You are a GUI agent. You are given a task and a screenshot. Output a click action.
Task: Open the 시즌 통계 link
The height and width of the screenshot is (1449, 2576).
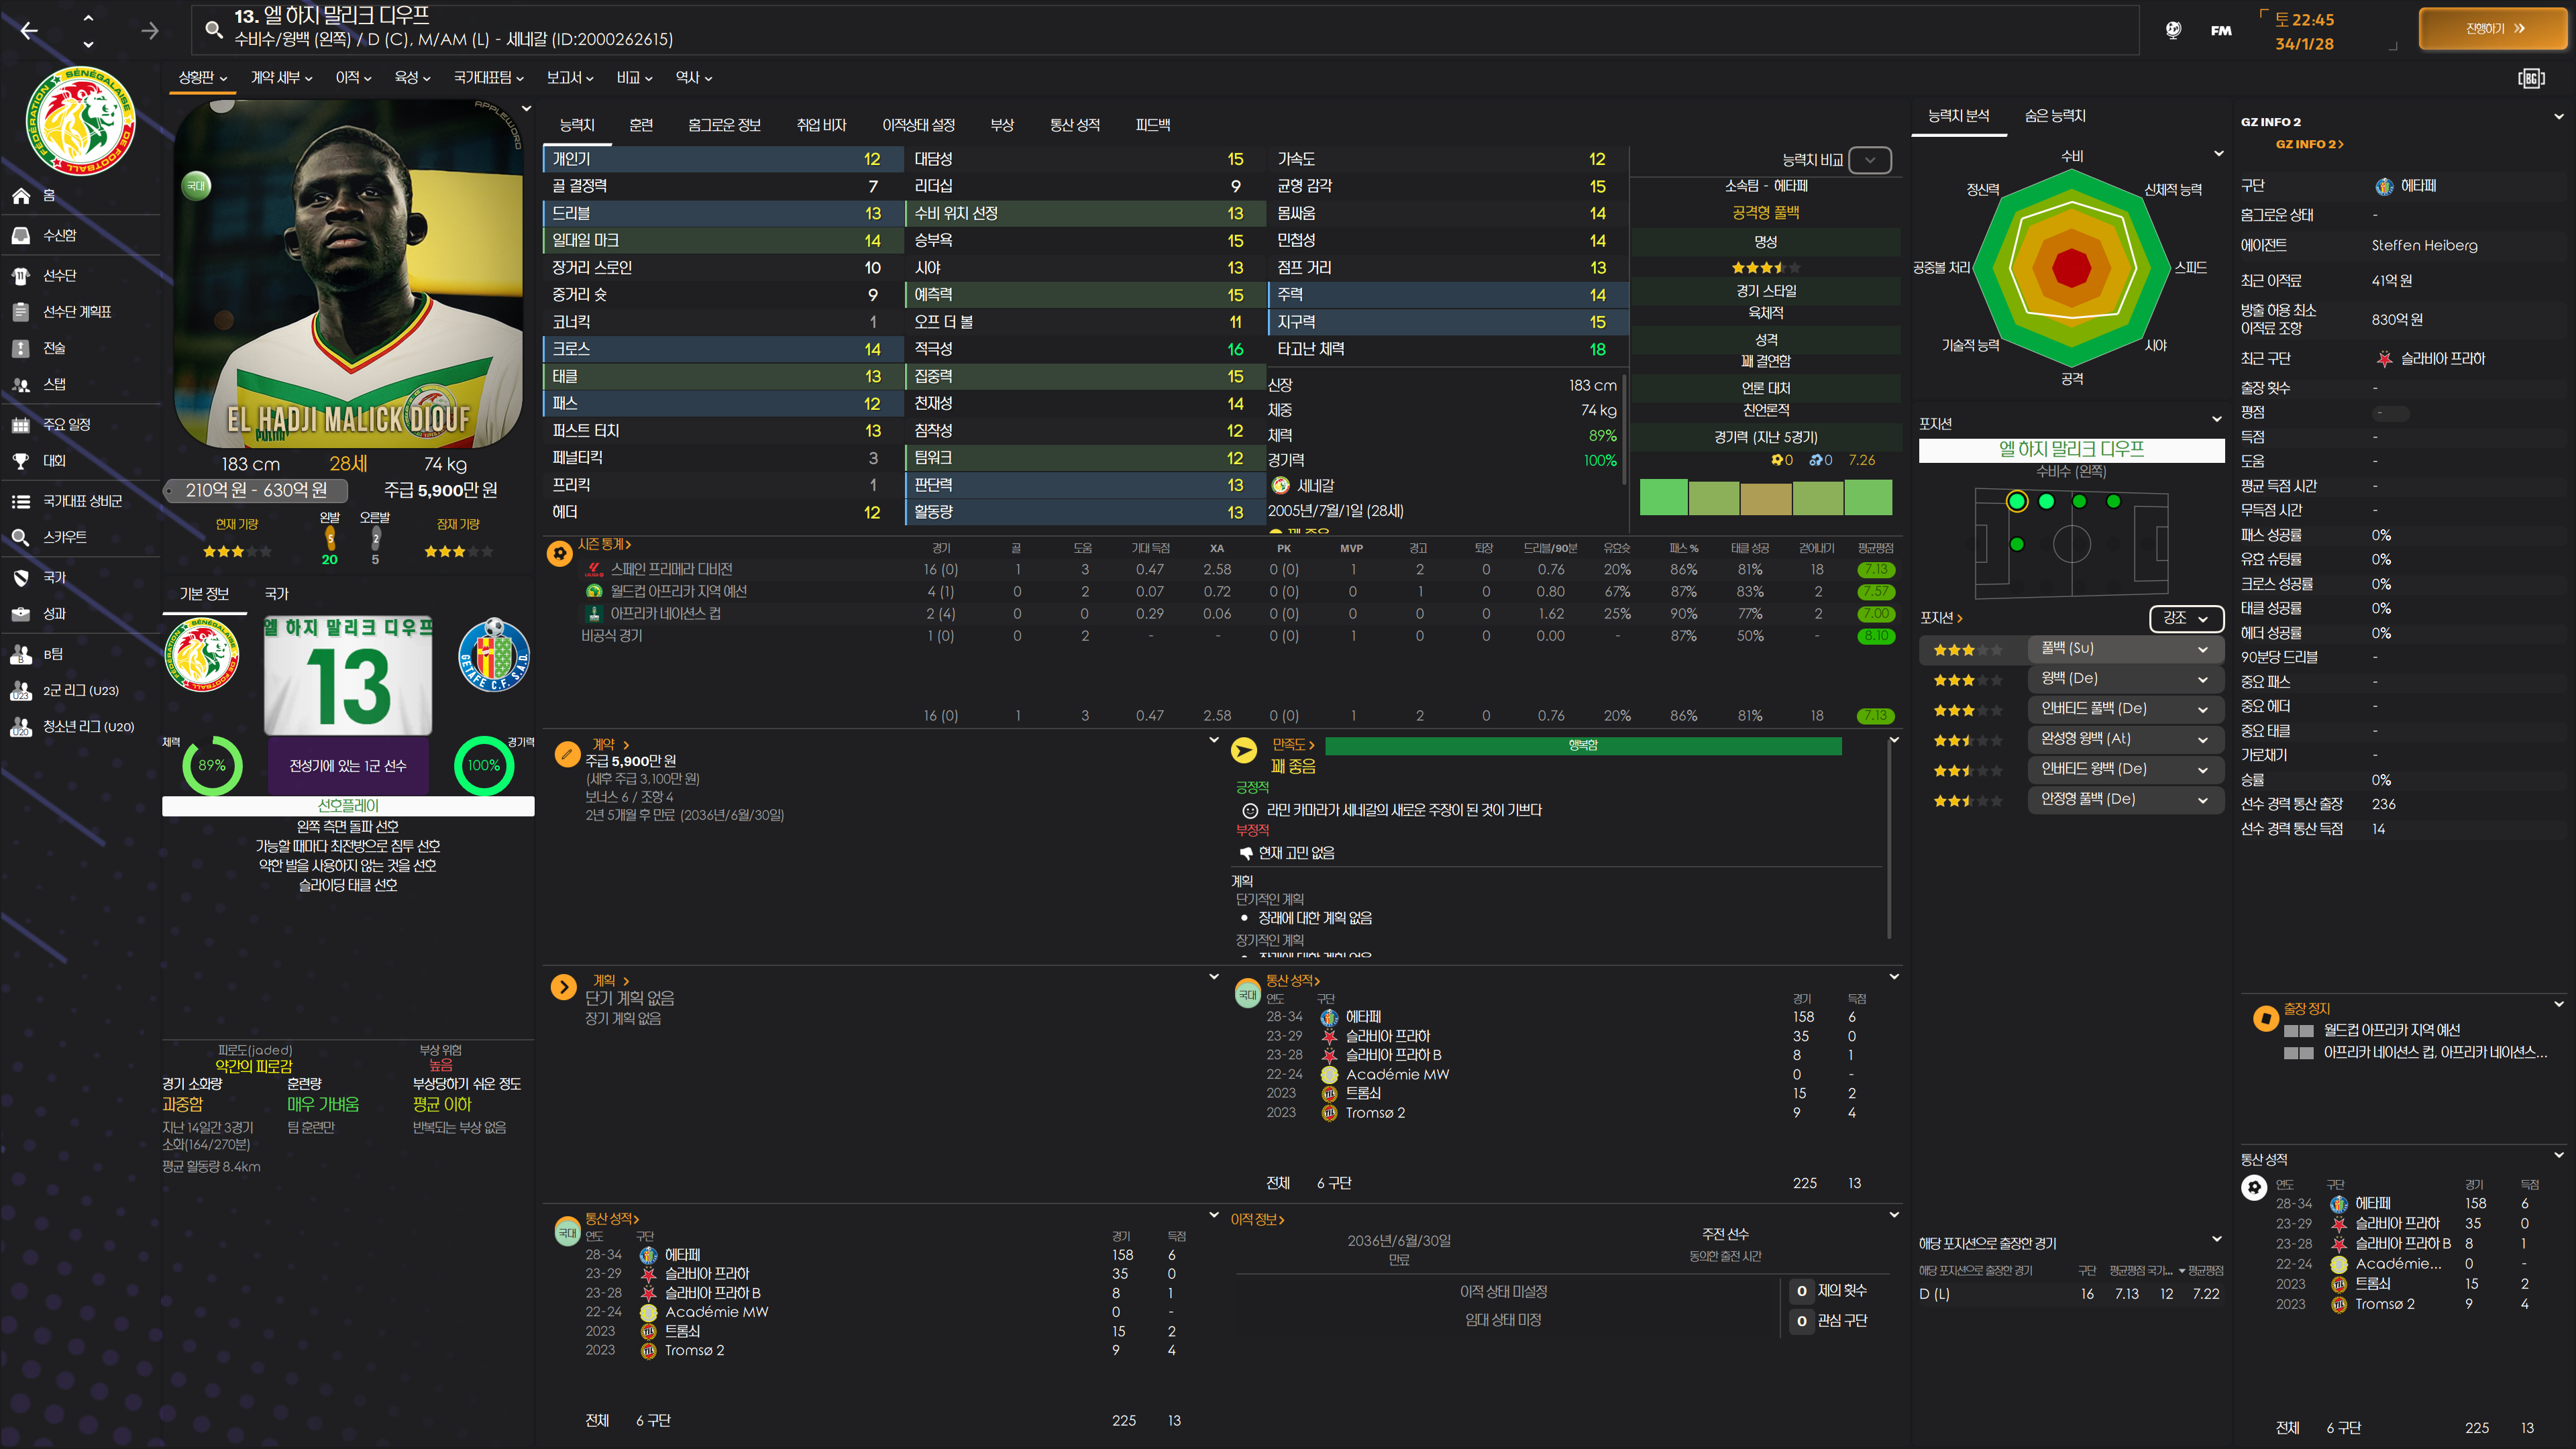[x=604, y=544]
